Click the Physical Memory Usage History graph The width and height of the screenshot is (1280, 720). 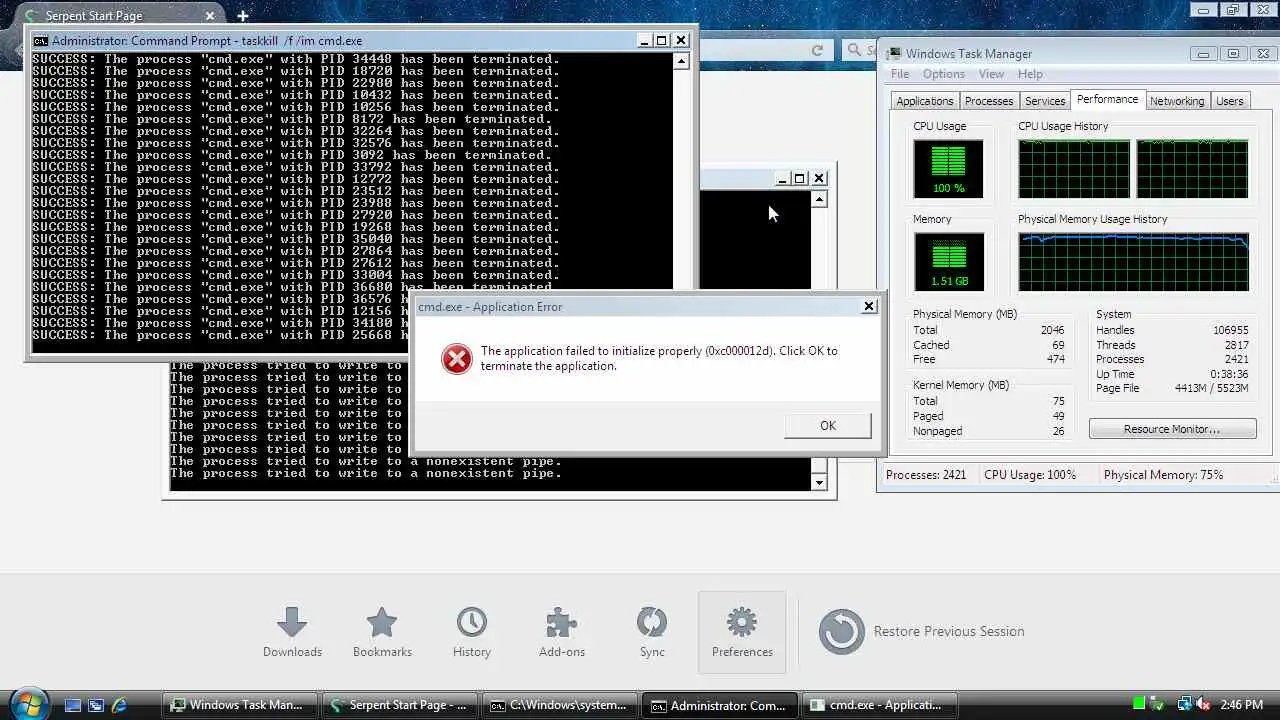pyautogui.click(x=1133, y=262)
